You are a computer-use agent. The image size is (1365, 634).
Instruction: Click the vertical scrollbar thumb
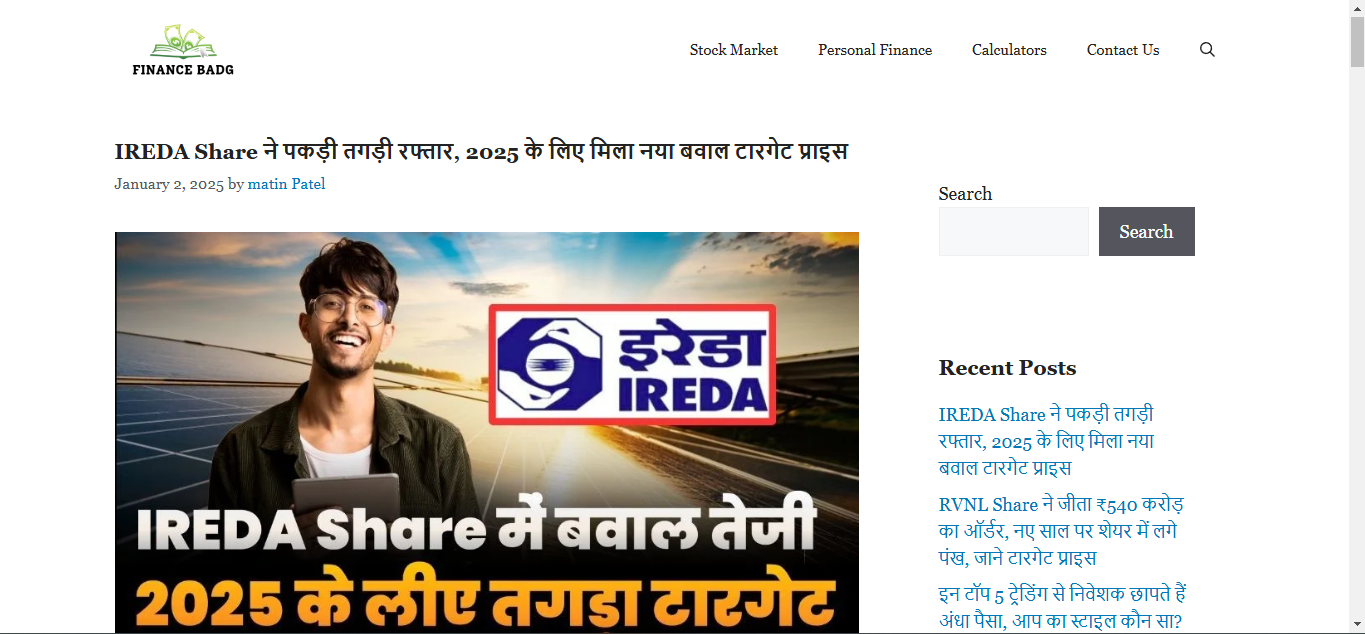pos(1357,42)
